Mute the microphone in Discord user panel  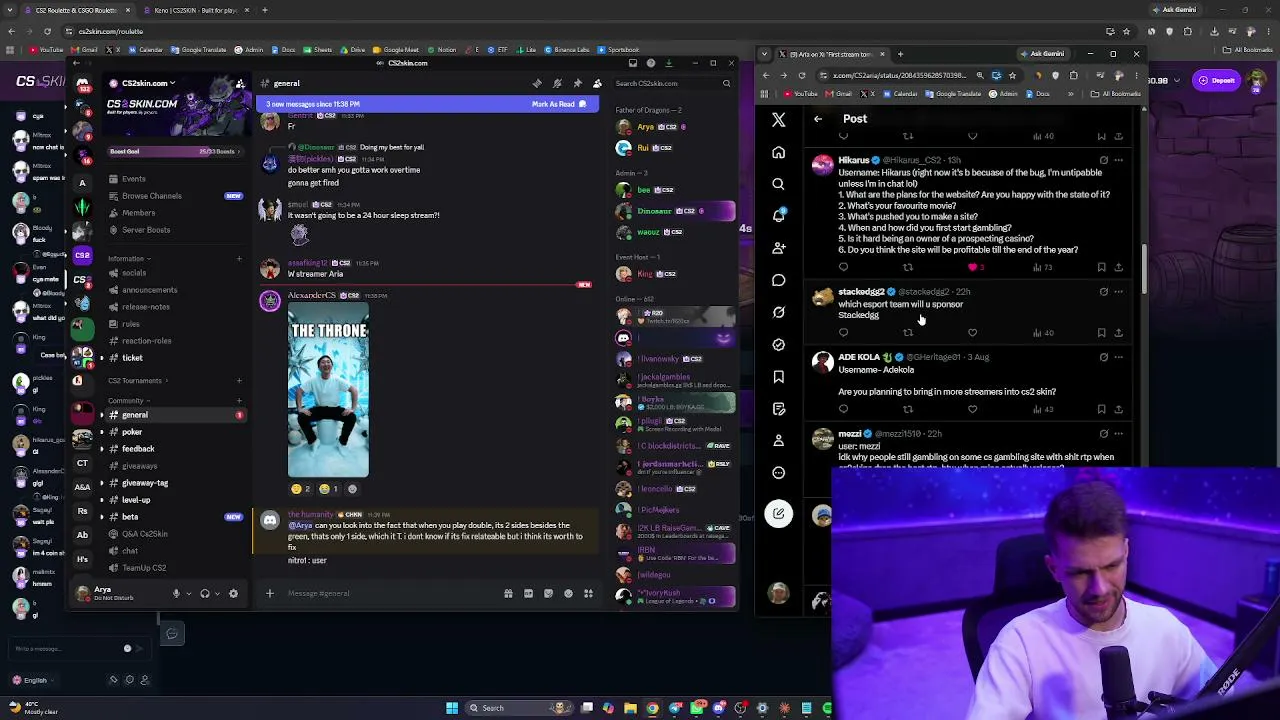click(x=176, y=593)
